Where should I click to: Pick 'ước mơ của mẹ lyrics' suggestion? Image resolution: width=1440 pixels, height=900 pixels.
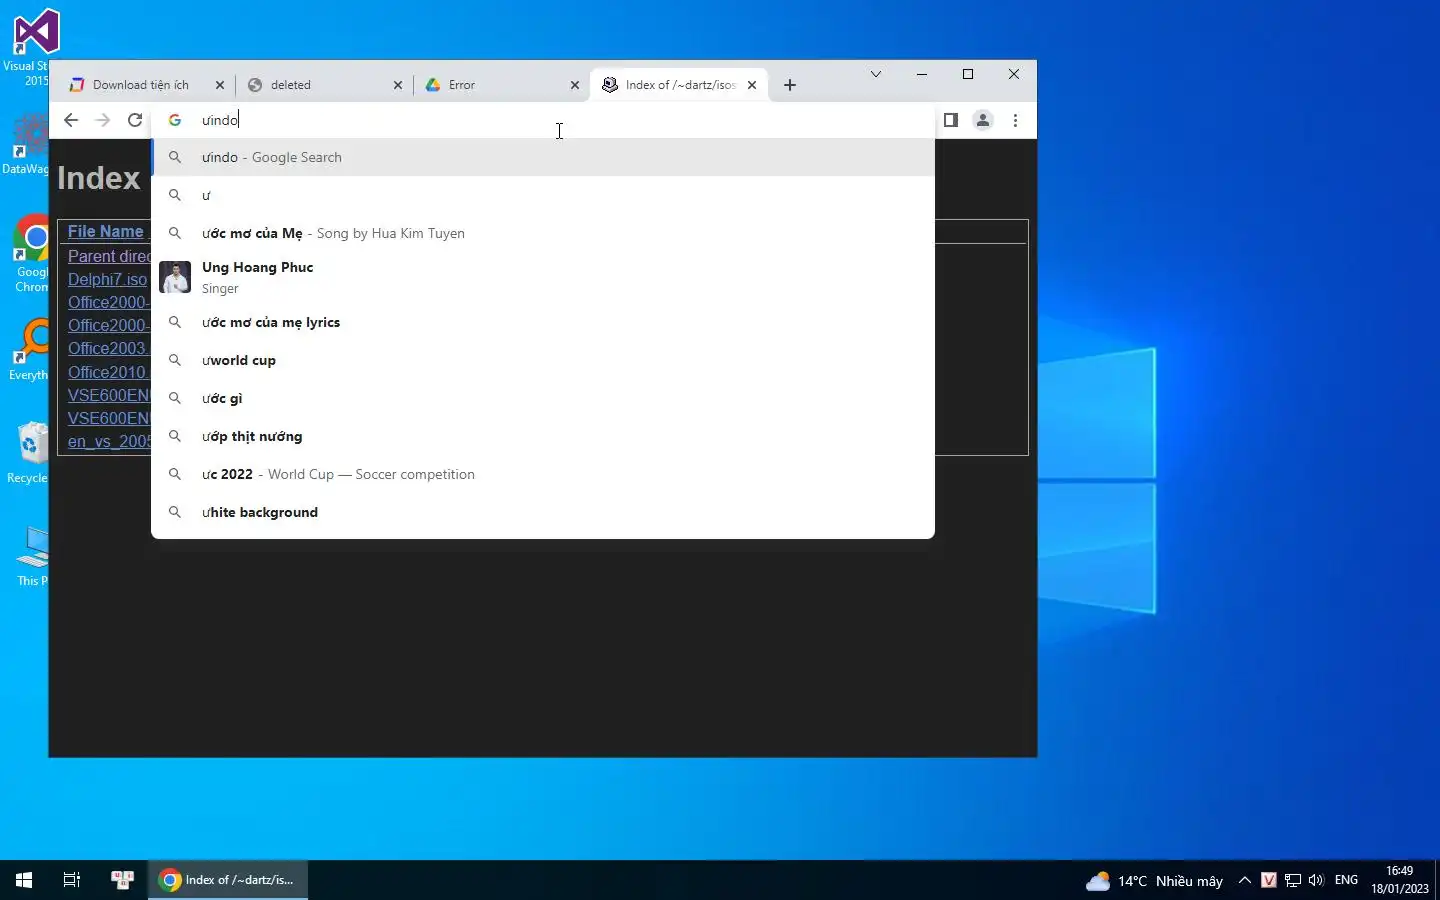(x=543, y=322)
